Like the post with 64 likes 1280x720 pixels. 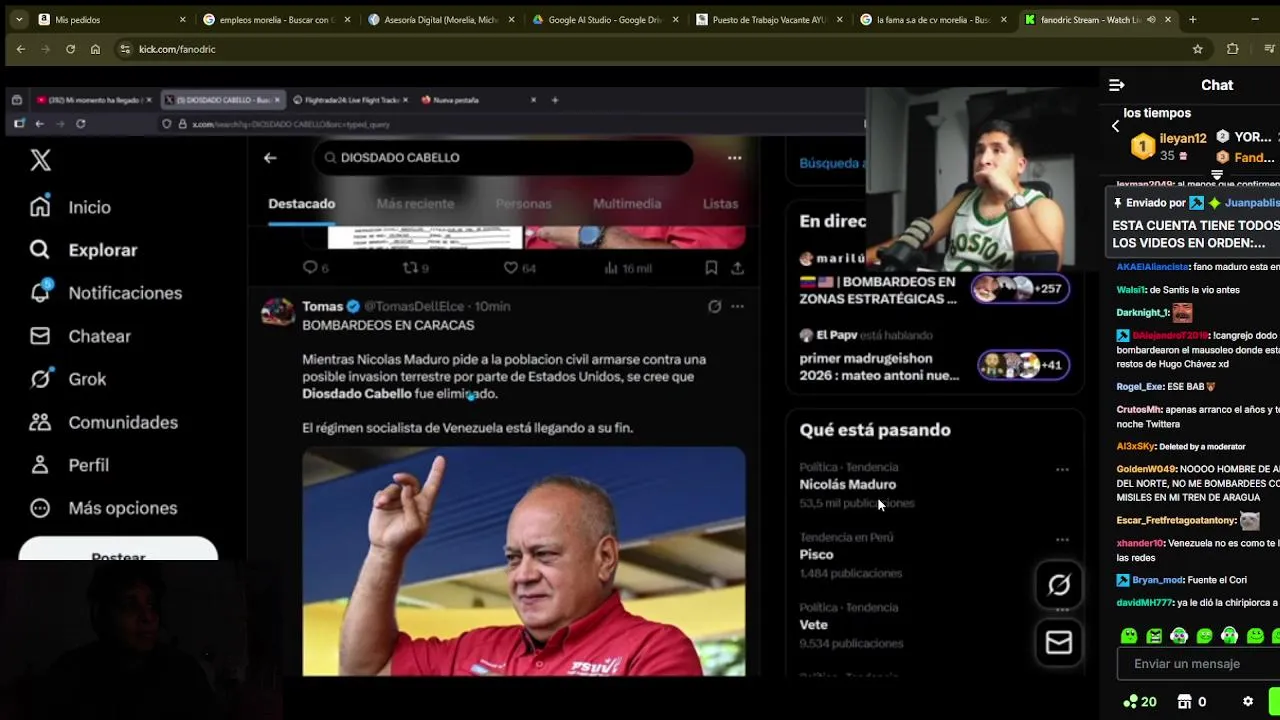(511, 268)
